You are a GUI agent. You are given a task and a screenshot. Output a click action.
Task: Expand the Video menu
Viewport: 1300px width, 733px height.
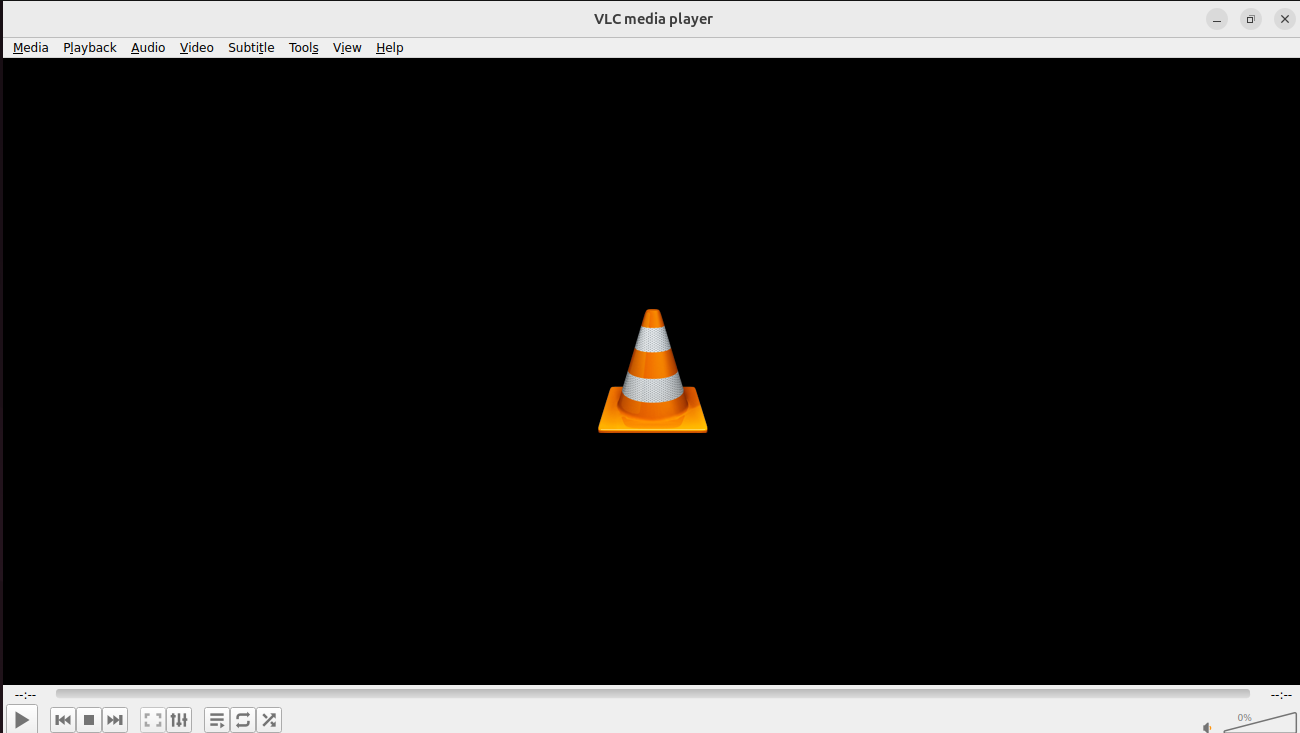coord(197,47)
